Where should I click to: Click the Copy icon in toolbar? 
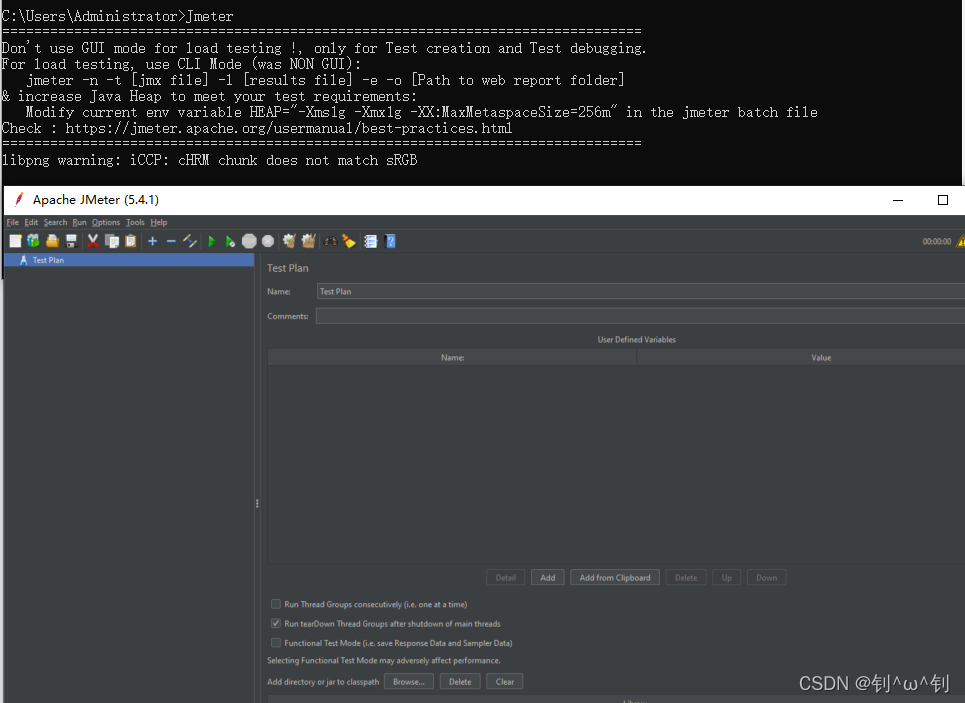tap(112, 241)
